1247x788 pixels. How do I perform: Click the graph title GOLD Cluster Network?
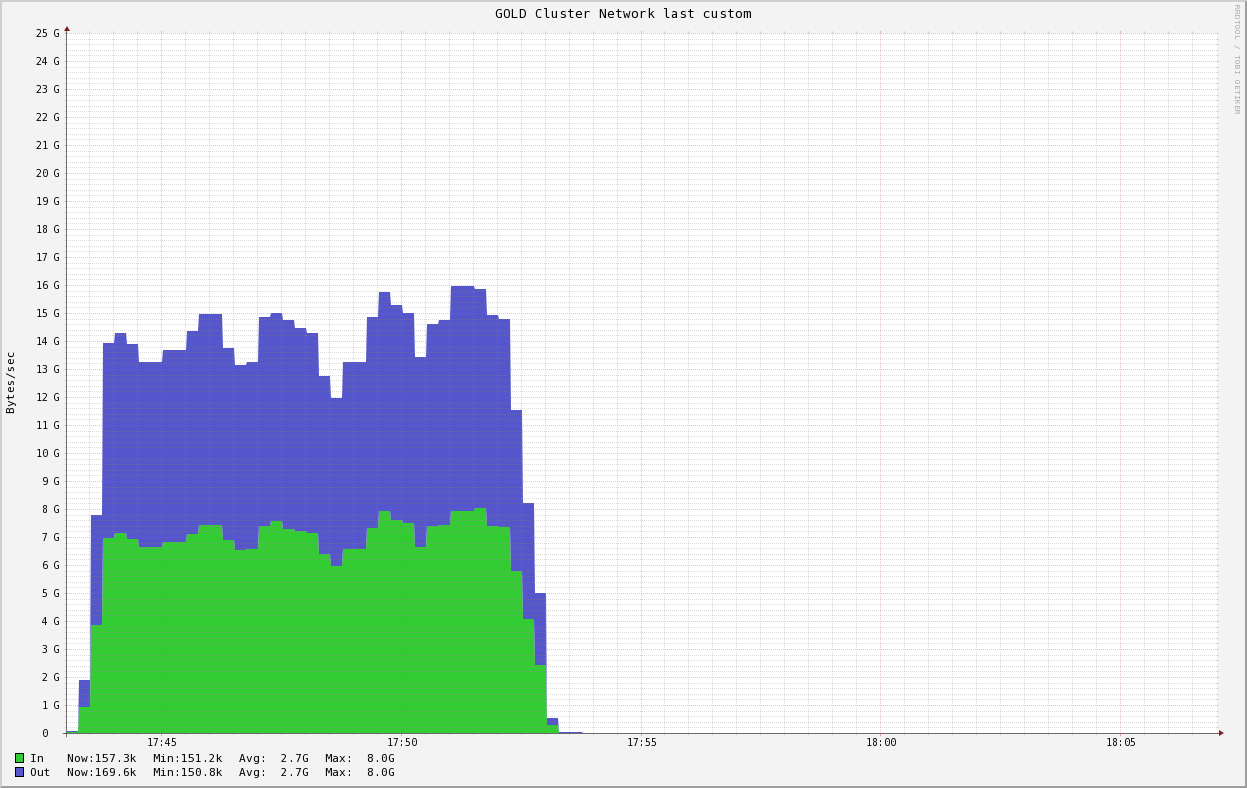(x=622, y=14)
